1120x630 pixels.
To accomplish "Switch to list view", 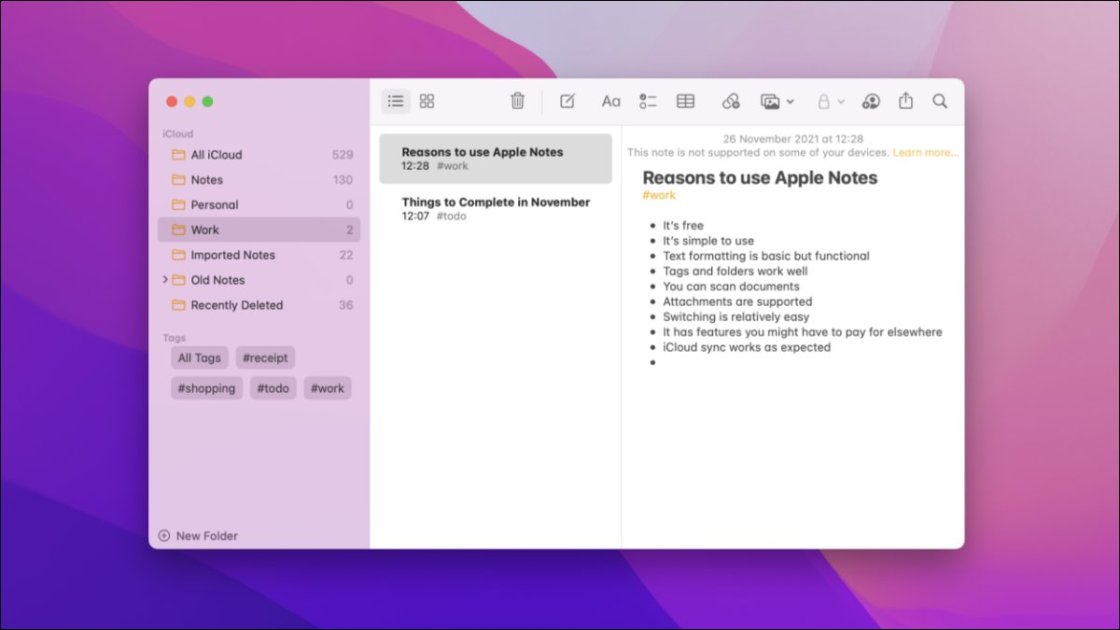I will click(x=396, y=101).
